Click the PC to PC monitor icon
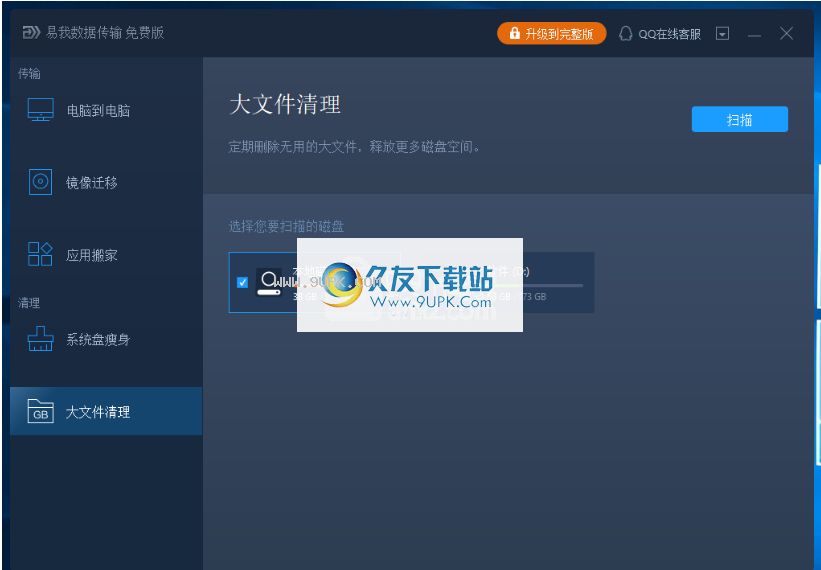The image size is (821, 570). [40, 110]
